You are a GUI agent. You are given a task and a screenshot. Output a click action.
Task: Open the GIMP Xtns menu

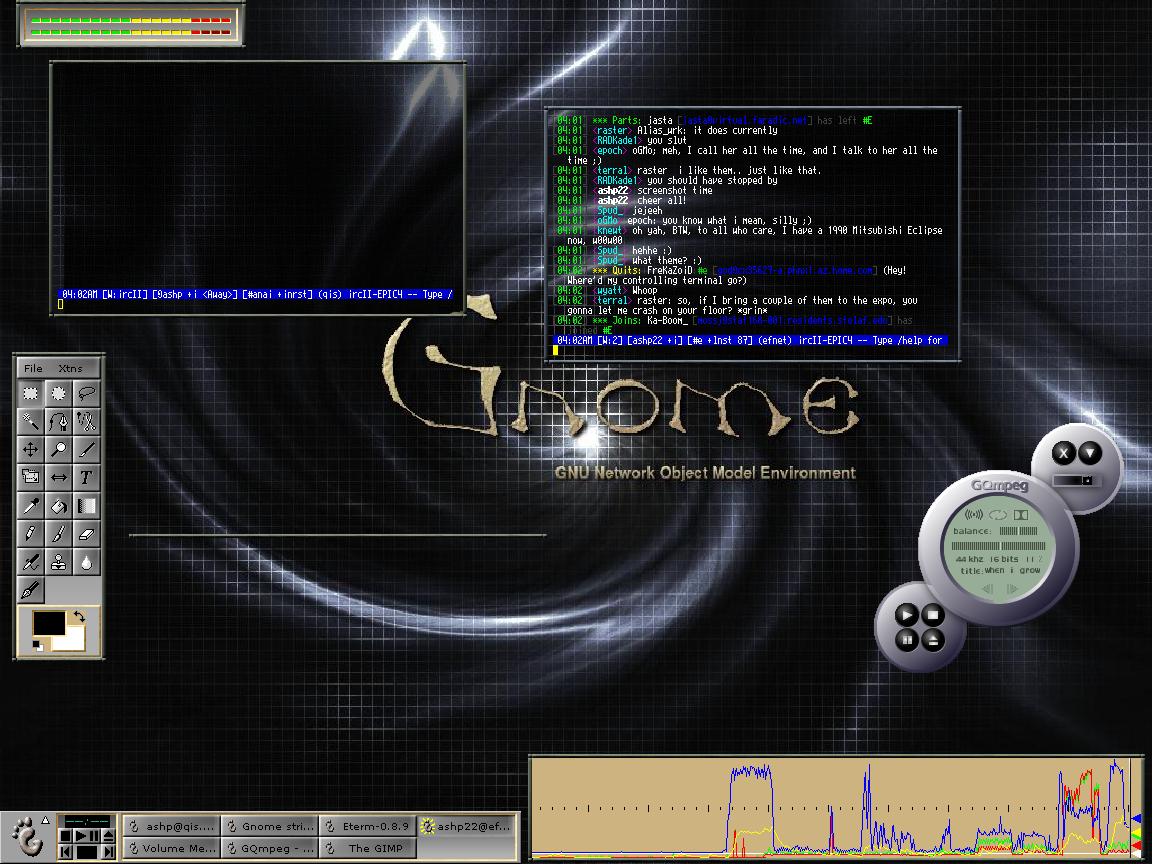pyautogui.click(x=71, y=368)
